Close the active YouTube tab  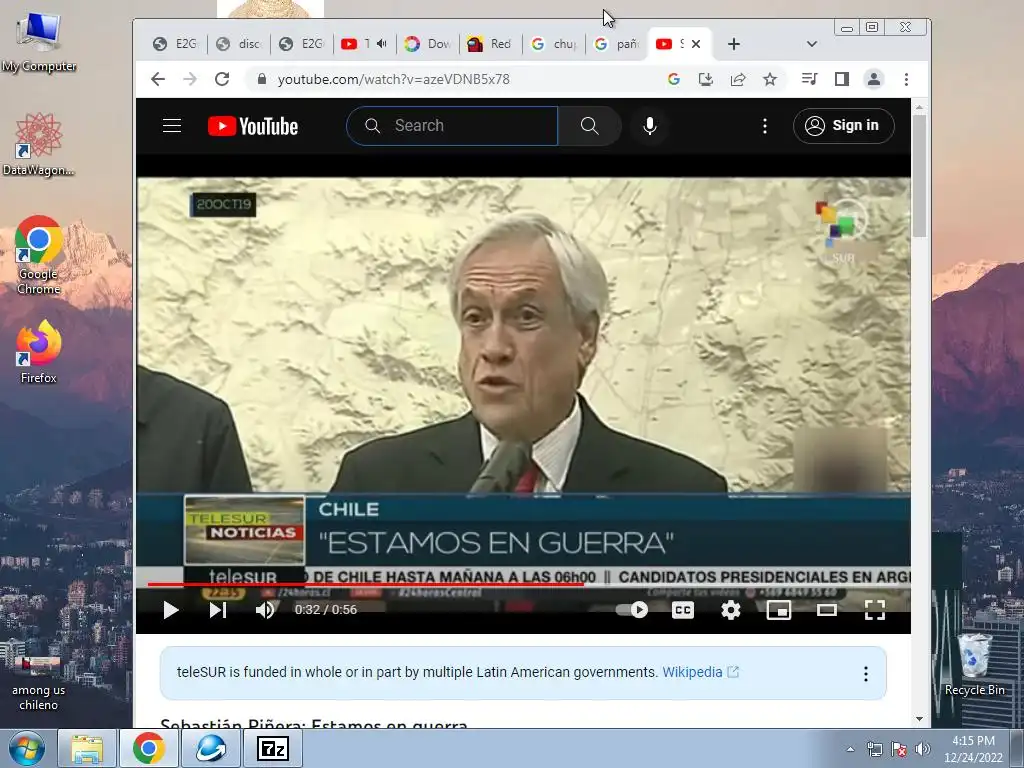(696, 44)
